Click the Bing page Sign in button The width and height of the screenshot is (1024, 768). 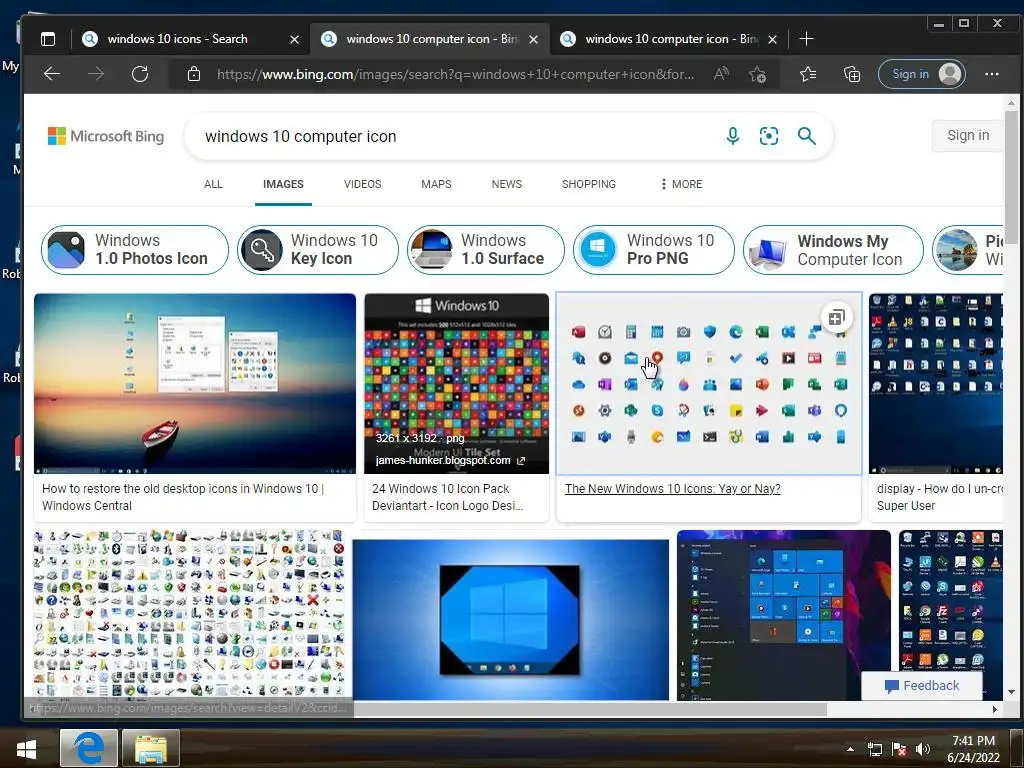pos(968,135)
